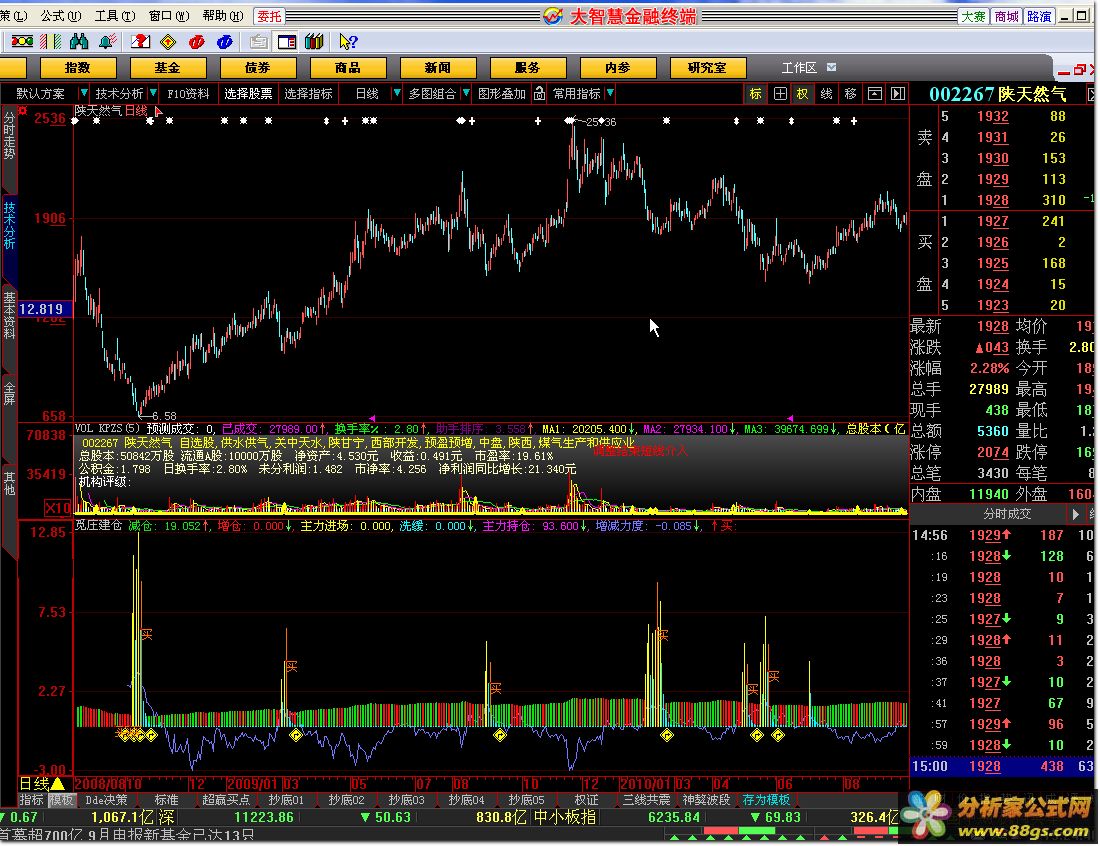
Task: Open the 多图组合 dropdown arrow
Action: [465, 93]
